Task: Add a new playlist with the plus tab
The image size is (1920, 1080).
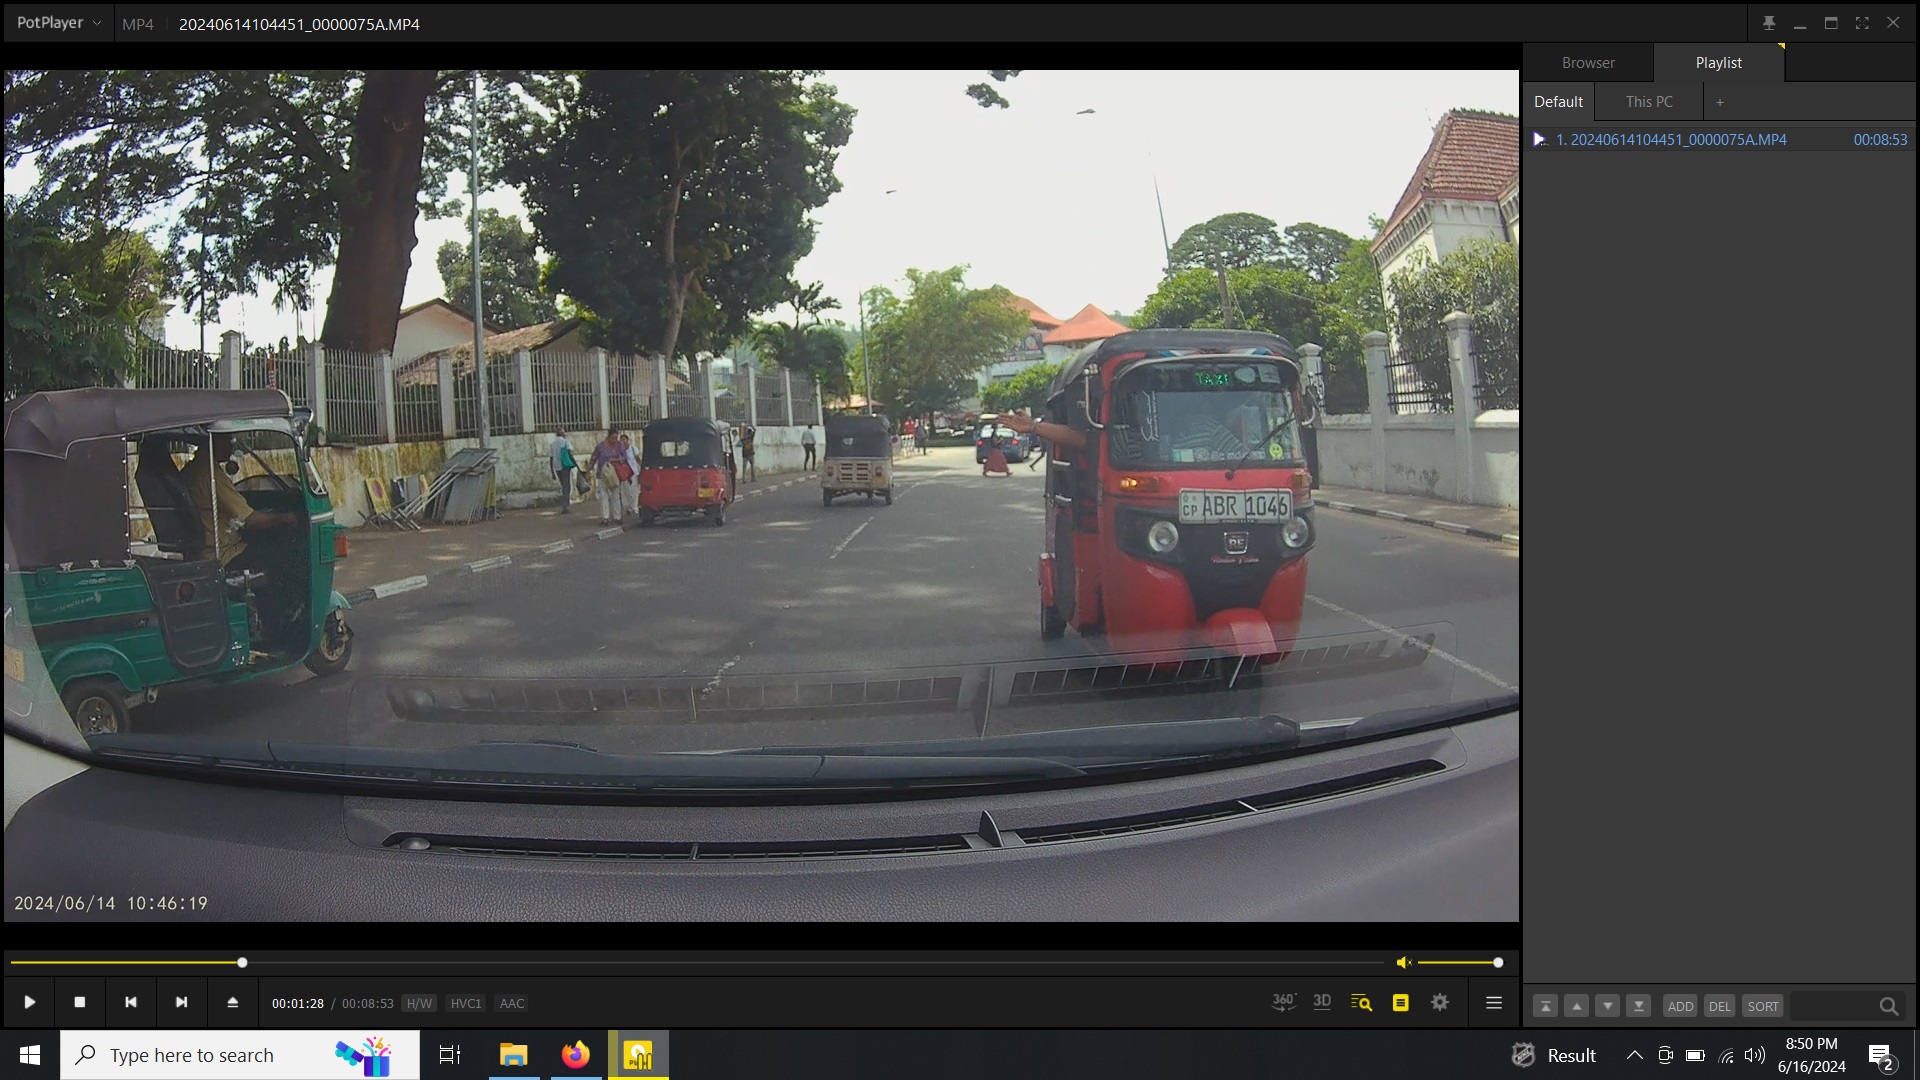Action: 1720,102
